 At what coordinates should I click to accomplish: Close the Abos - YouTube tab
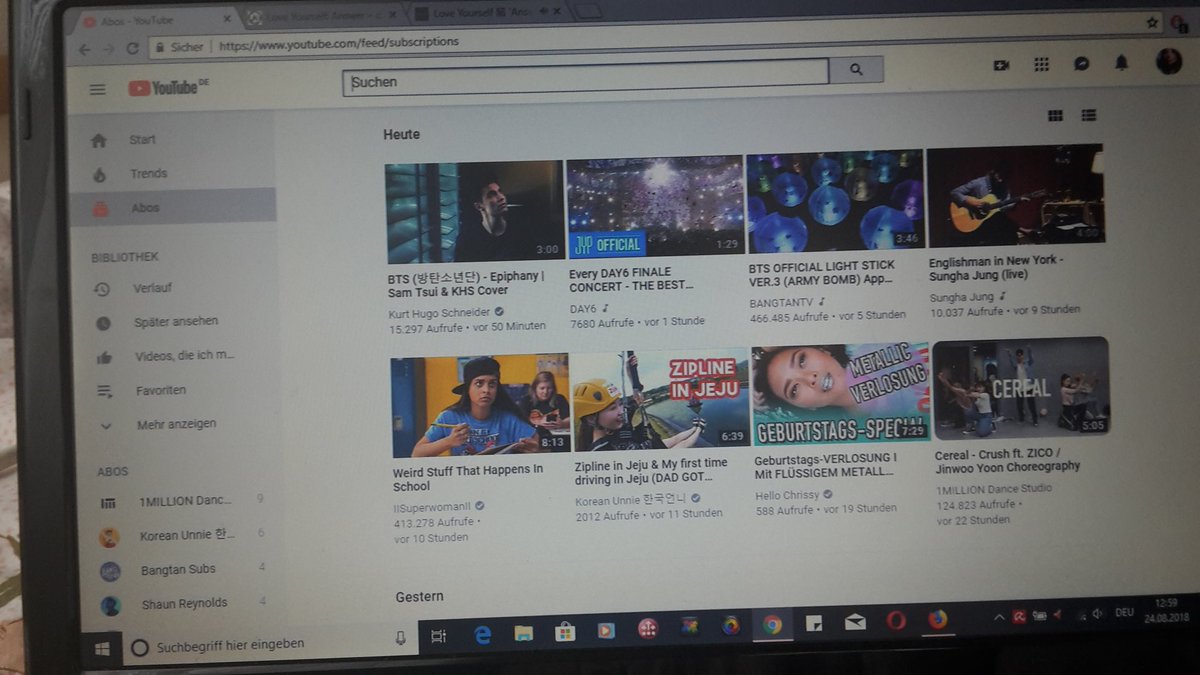[x=227, y=19]
